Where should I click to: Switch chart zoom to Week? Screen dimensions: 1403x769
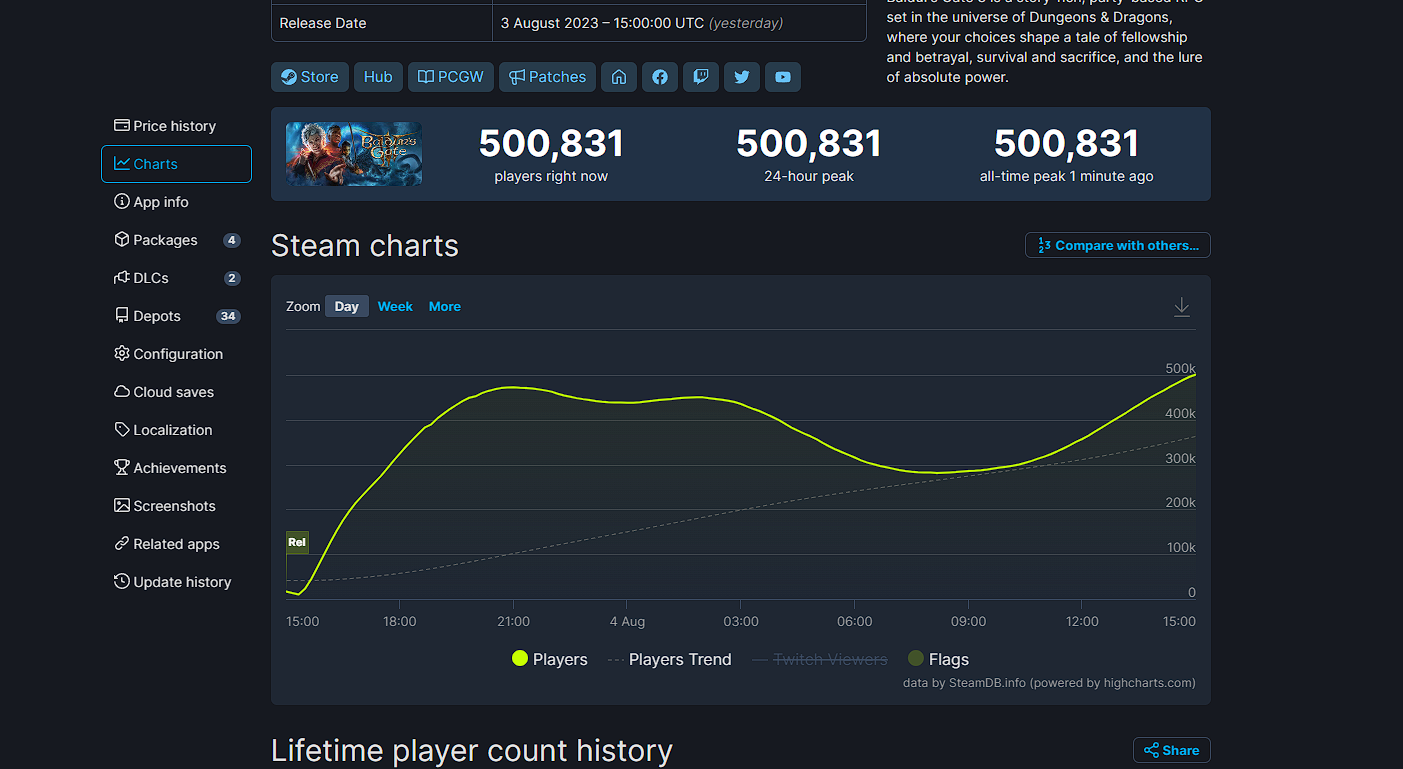tap(395, 307)
